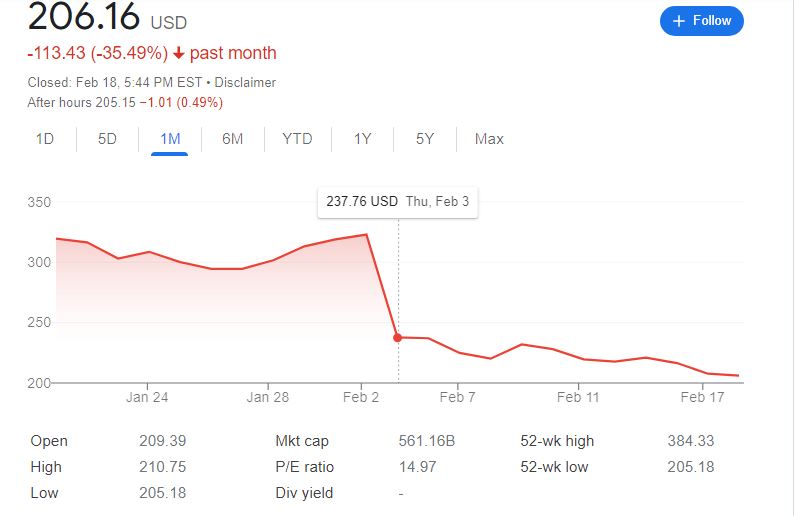Click the red down arrow icon
Image resolution: width=794 pixels, height=516 pixels.
177,53
